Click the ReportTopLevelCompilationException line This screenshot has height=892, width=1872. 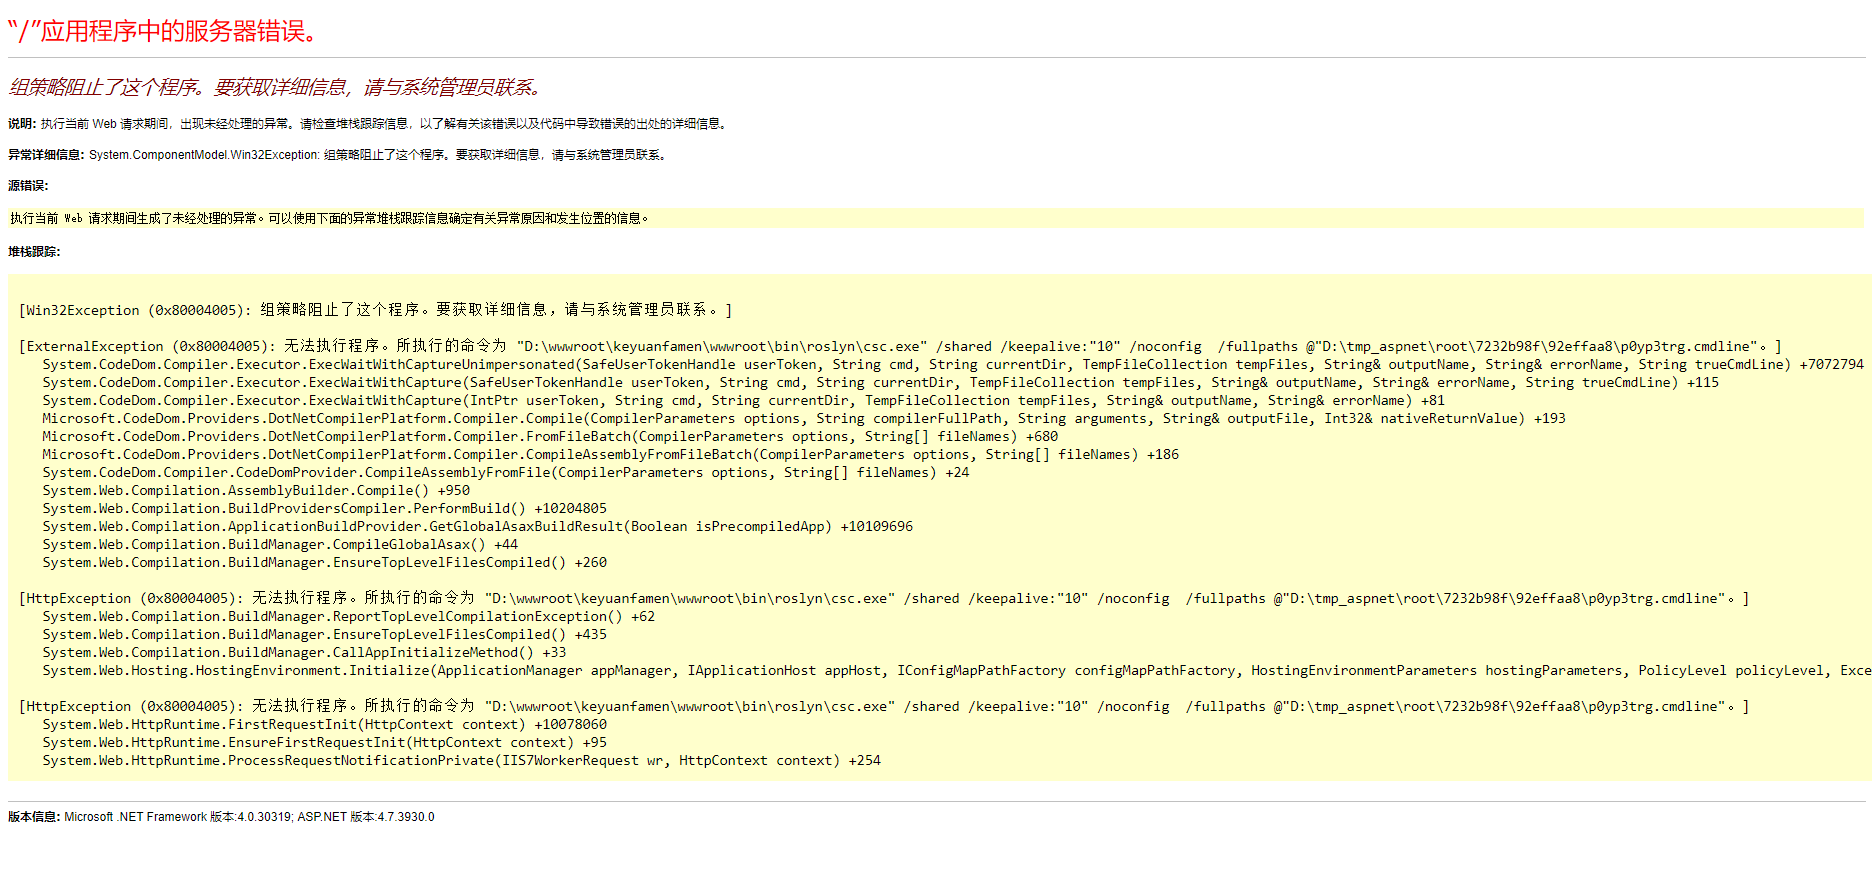tap(348, 617)
